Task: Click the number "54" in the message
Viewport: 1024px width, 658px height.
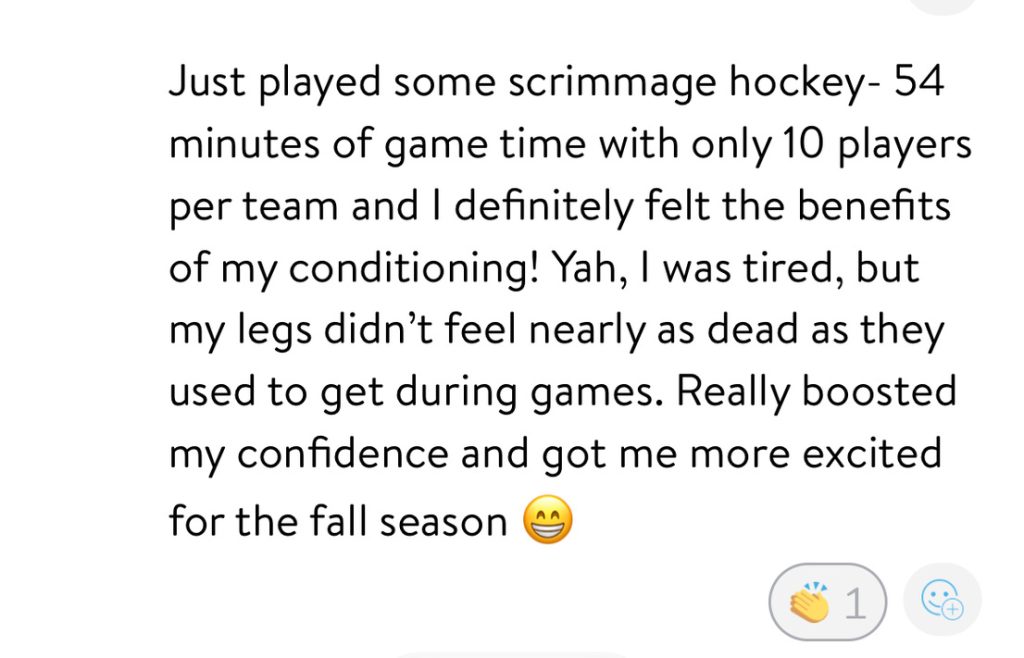Action: [919, 84]
